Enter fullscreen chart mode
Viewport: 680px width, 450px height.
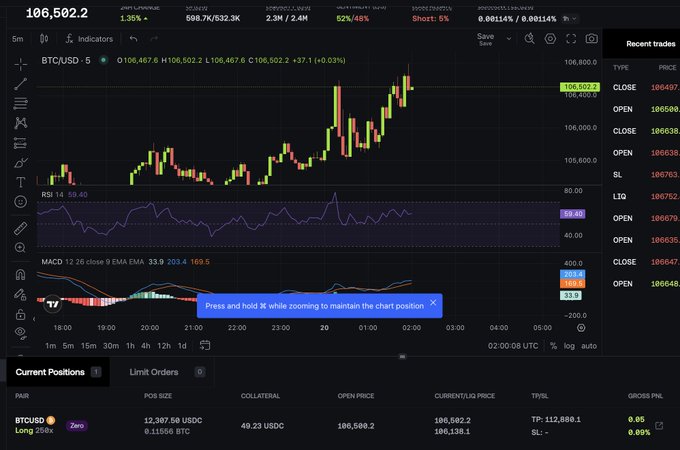[571, 39]
